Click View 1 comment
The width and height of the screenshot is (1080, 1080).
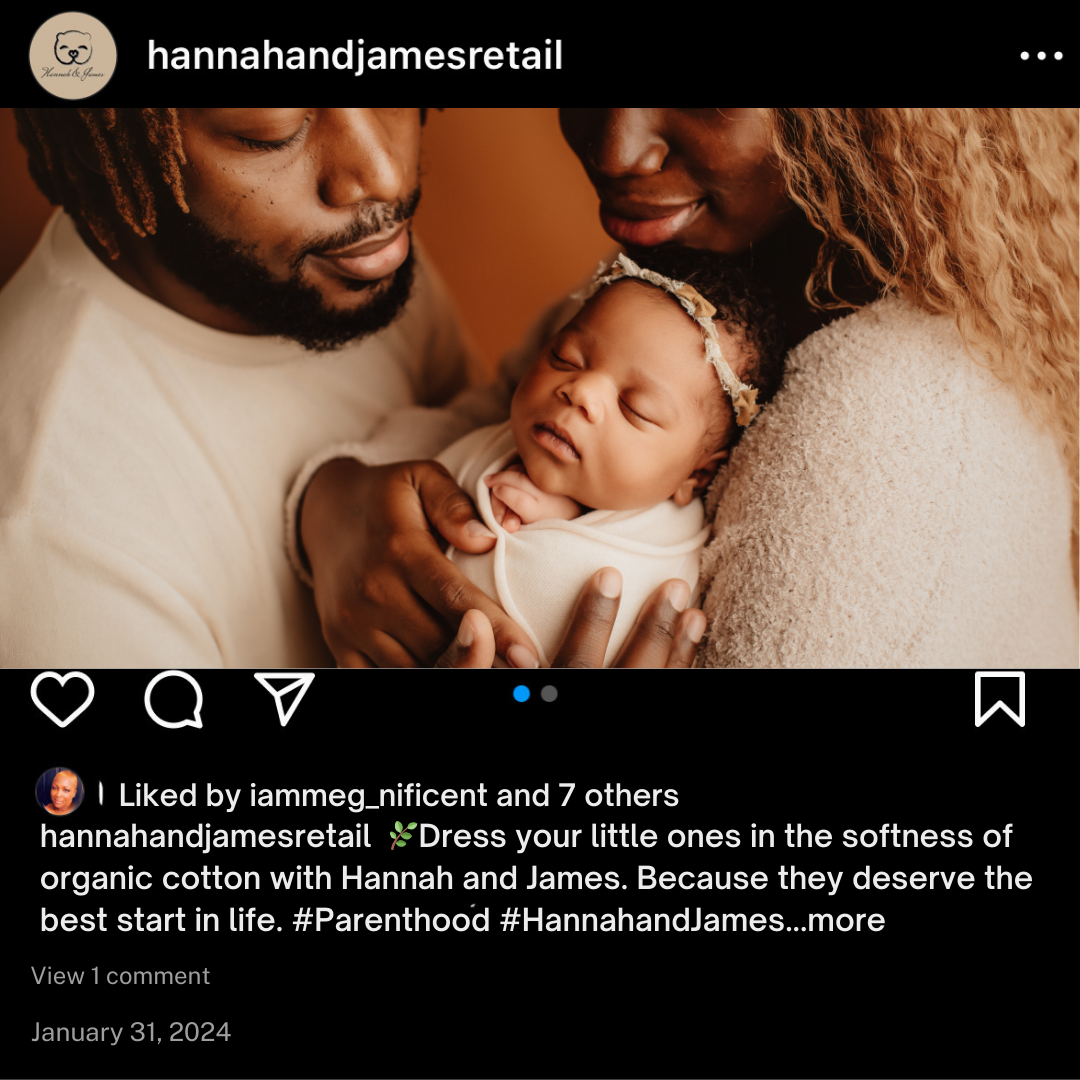point(121,976)
